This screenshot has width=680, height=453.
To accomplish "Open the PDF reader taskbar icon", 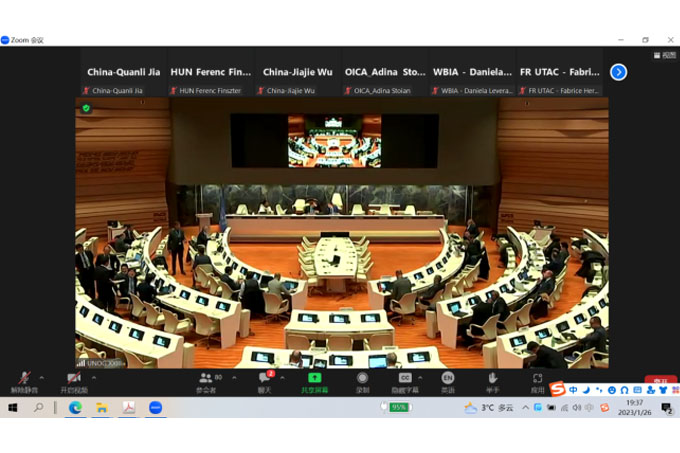I will point(129,407).
